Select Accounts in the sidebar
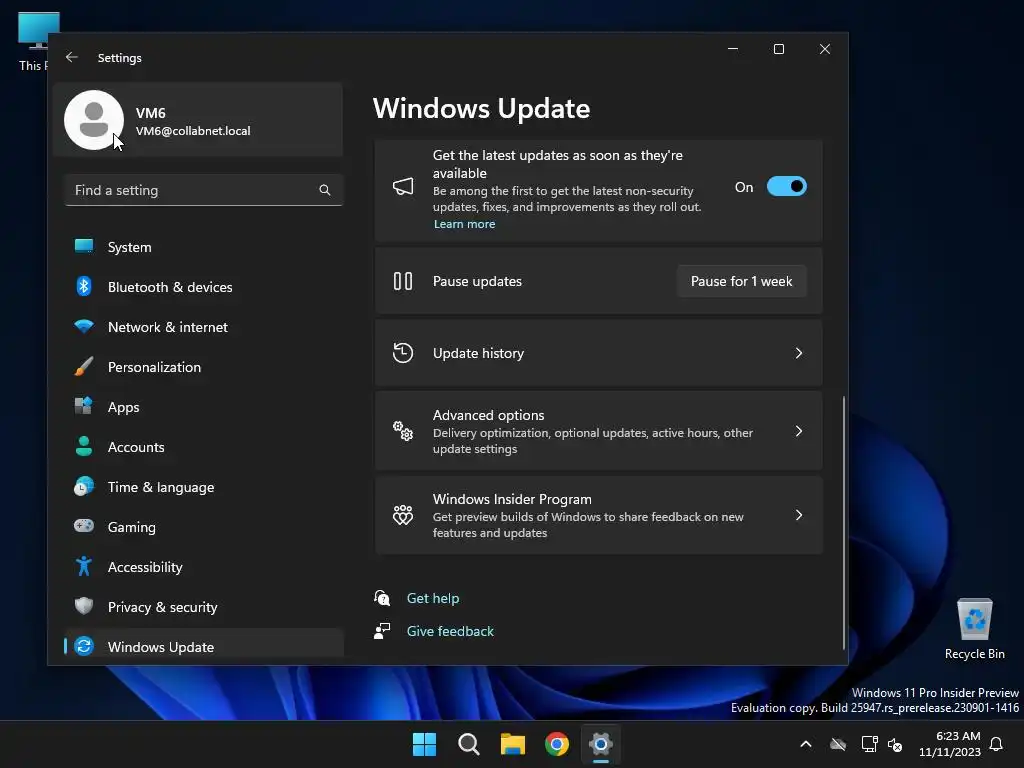 point(204,447)
